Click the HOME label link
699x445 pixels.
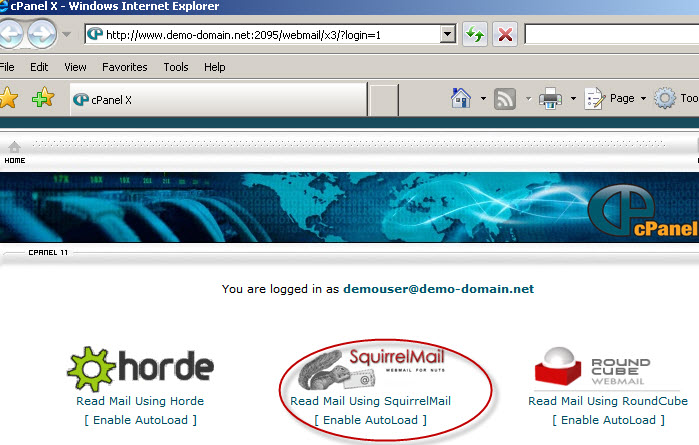click(x=15, y=161)
